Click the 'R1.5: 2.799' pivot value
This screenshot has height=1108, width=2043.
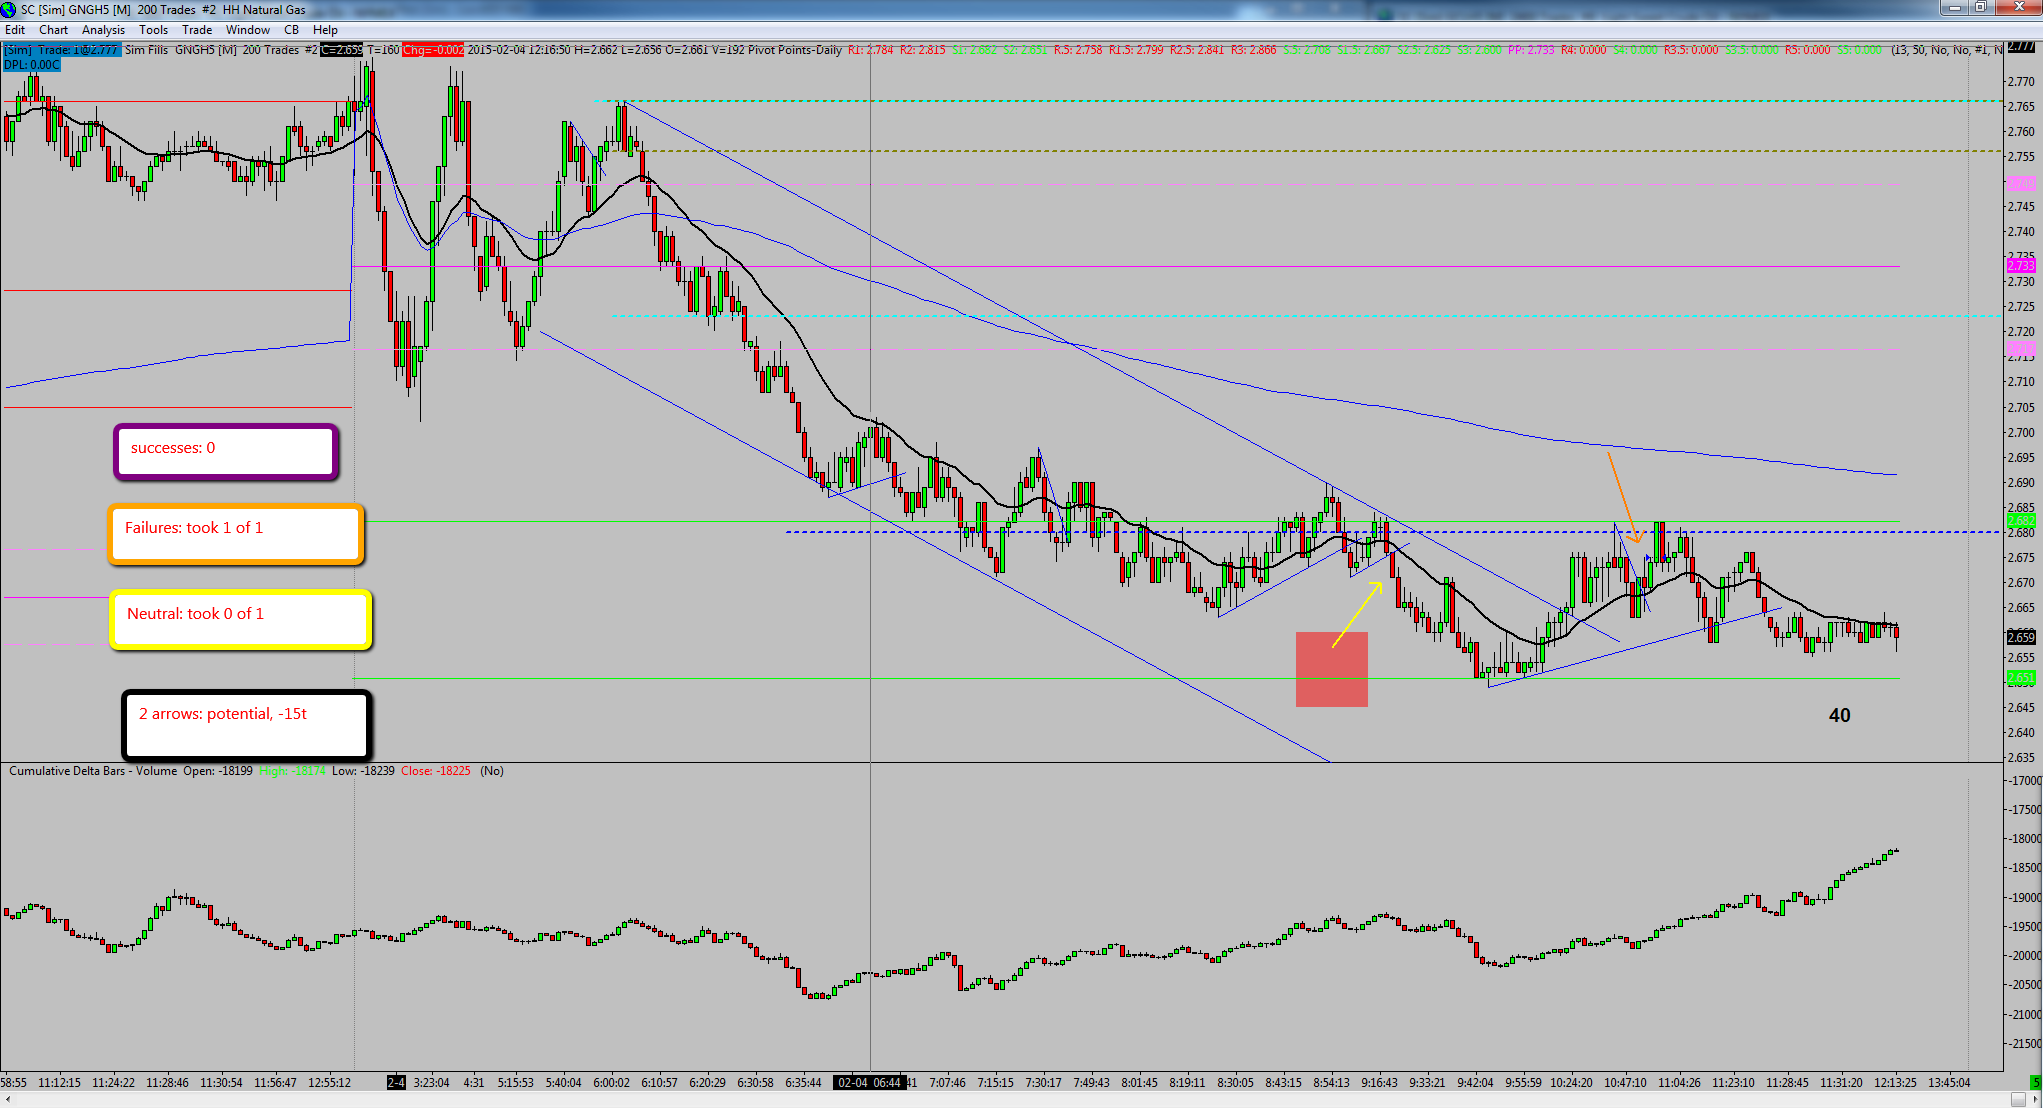pyautogui.click(x=1136, y=50)
